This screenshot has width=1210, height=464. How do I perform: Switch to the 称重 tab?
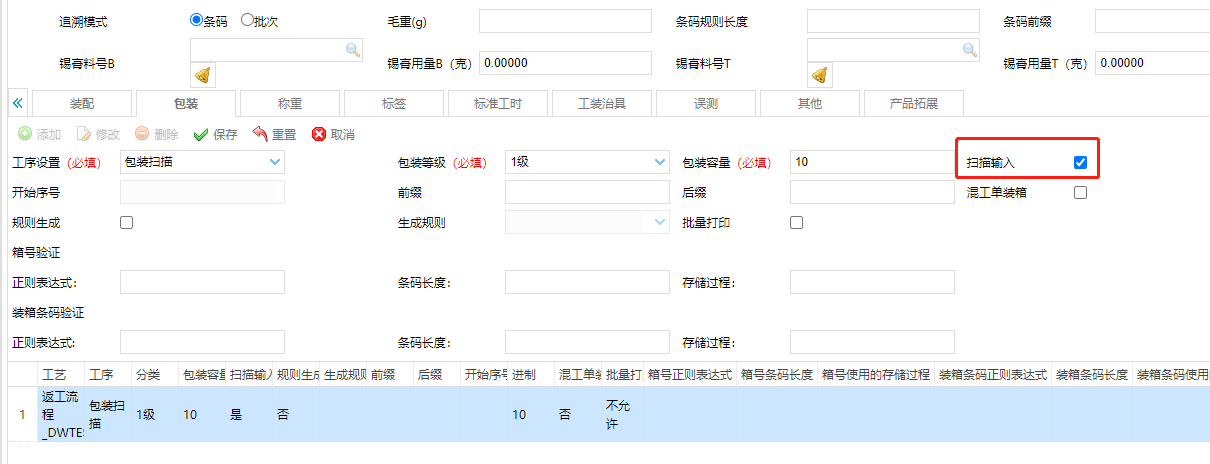tap(290, 103)
